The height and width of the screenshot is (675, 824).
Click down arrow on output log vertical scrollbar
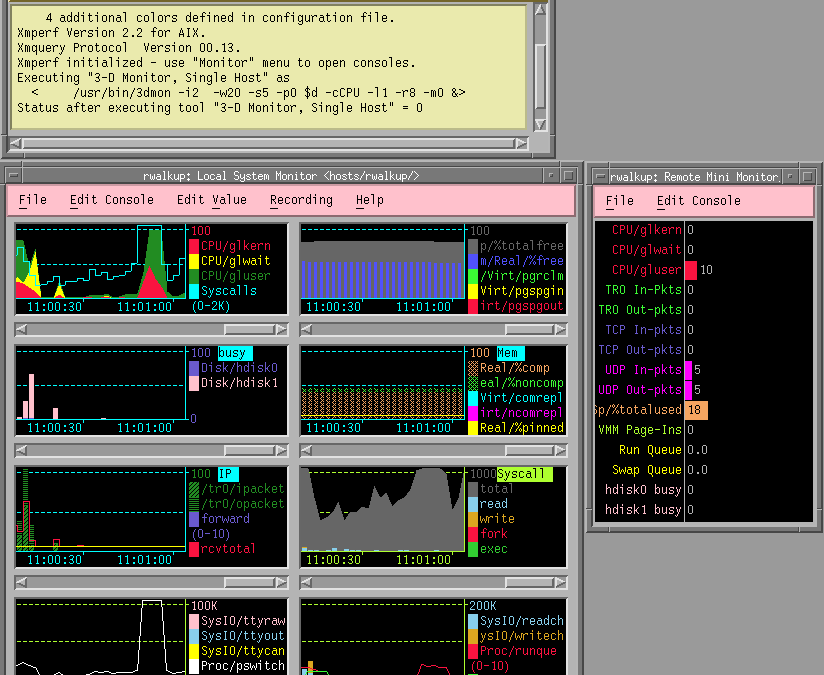541,124
